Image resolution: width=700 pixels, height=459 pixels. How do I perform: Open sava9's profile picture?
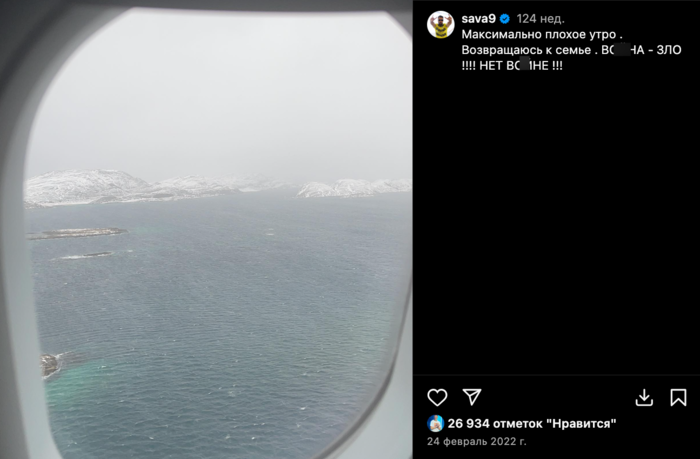click(x=441, y=24)
